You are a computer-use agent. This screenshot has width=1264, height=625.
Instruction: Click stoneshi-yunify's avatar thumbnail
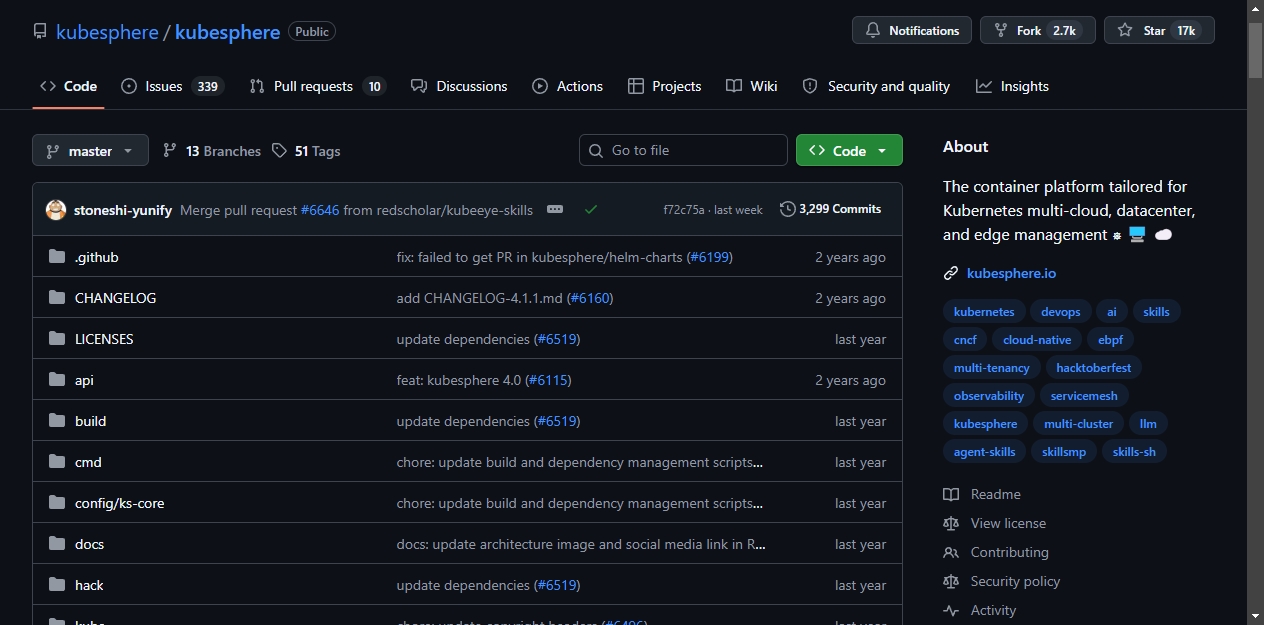point(56,210)
